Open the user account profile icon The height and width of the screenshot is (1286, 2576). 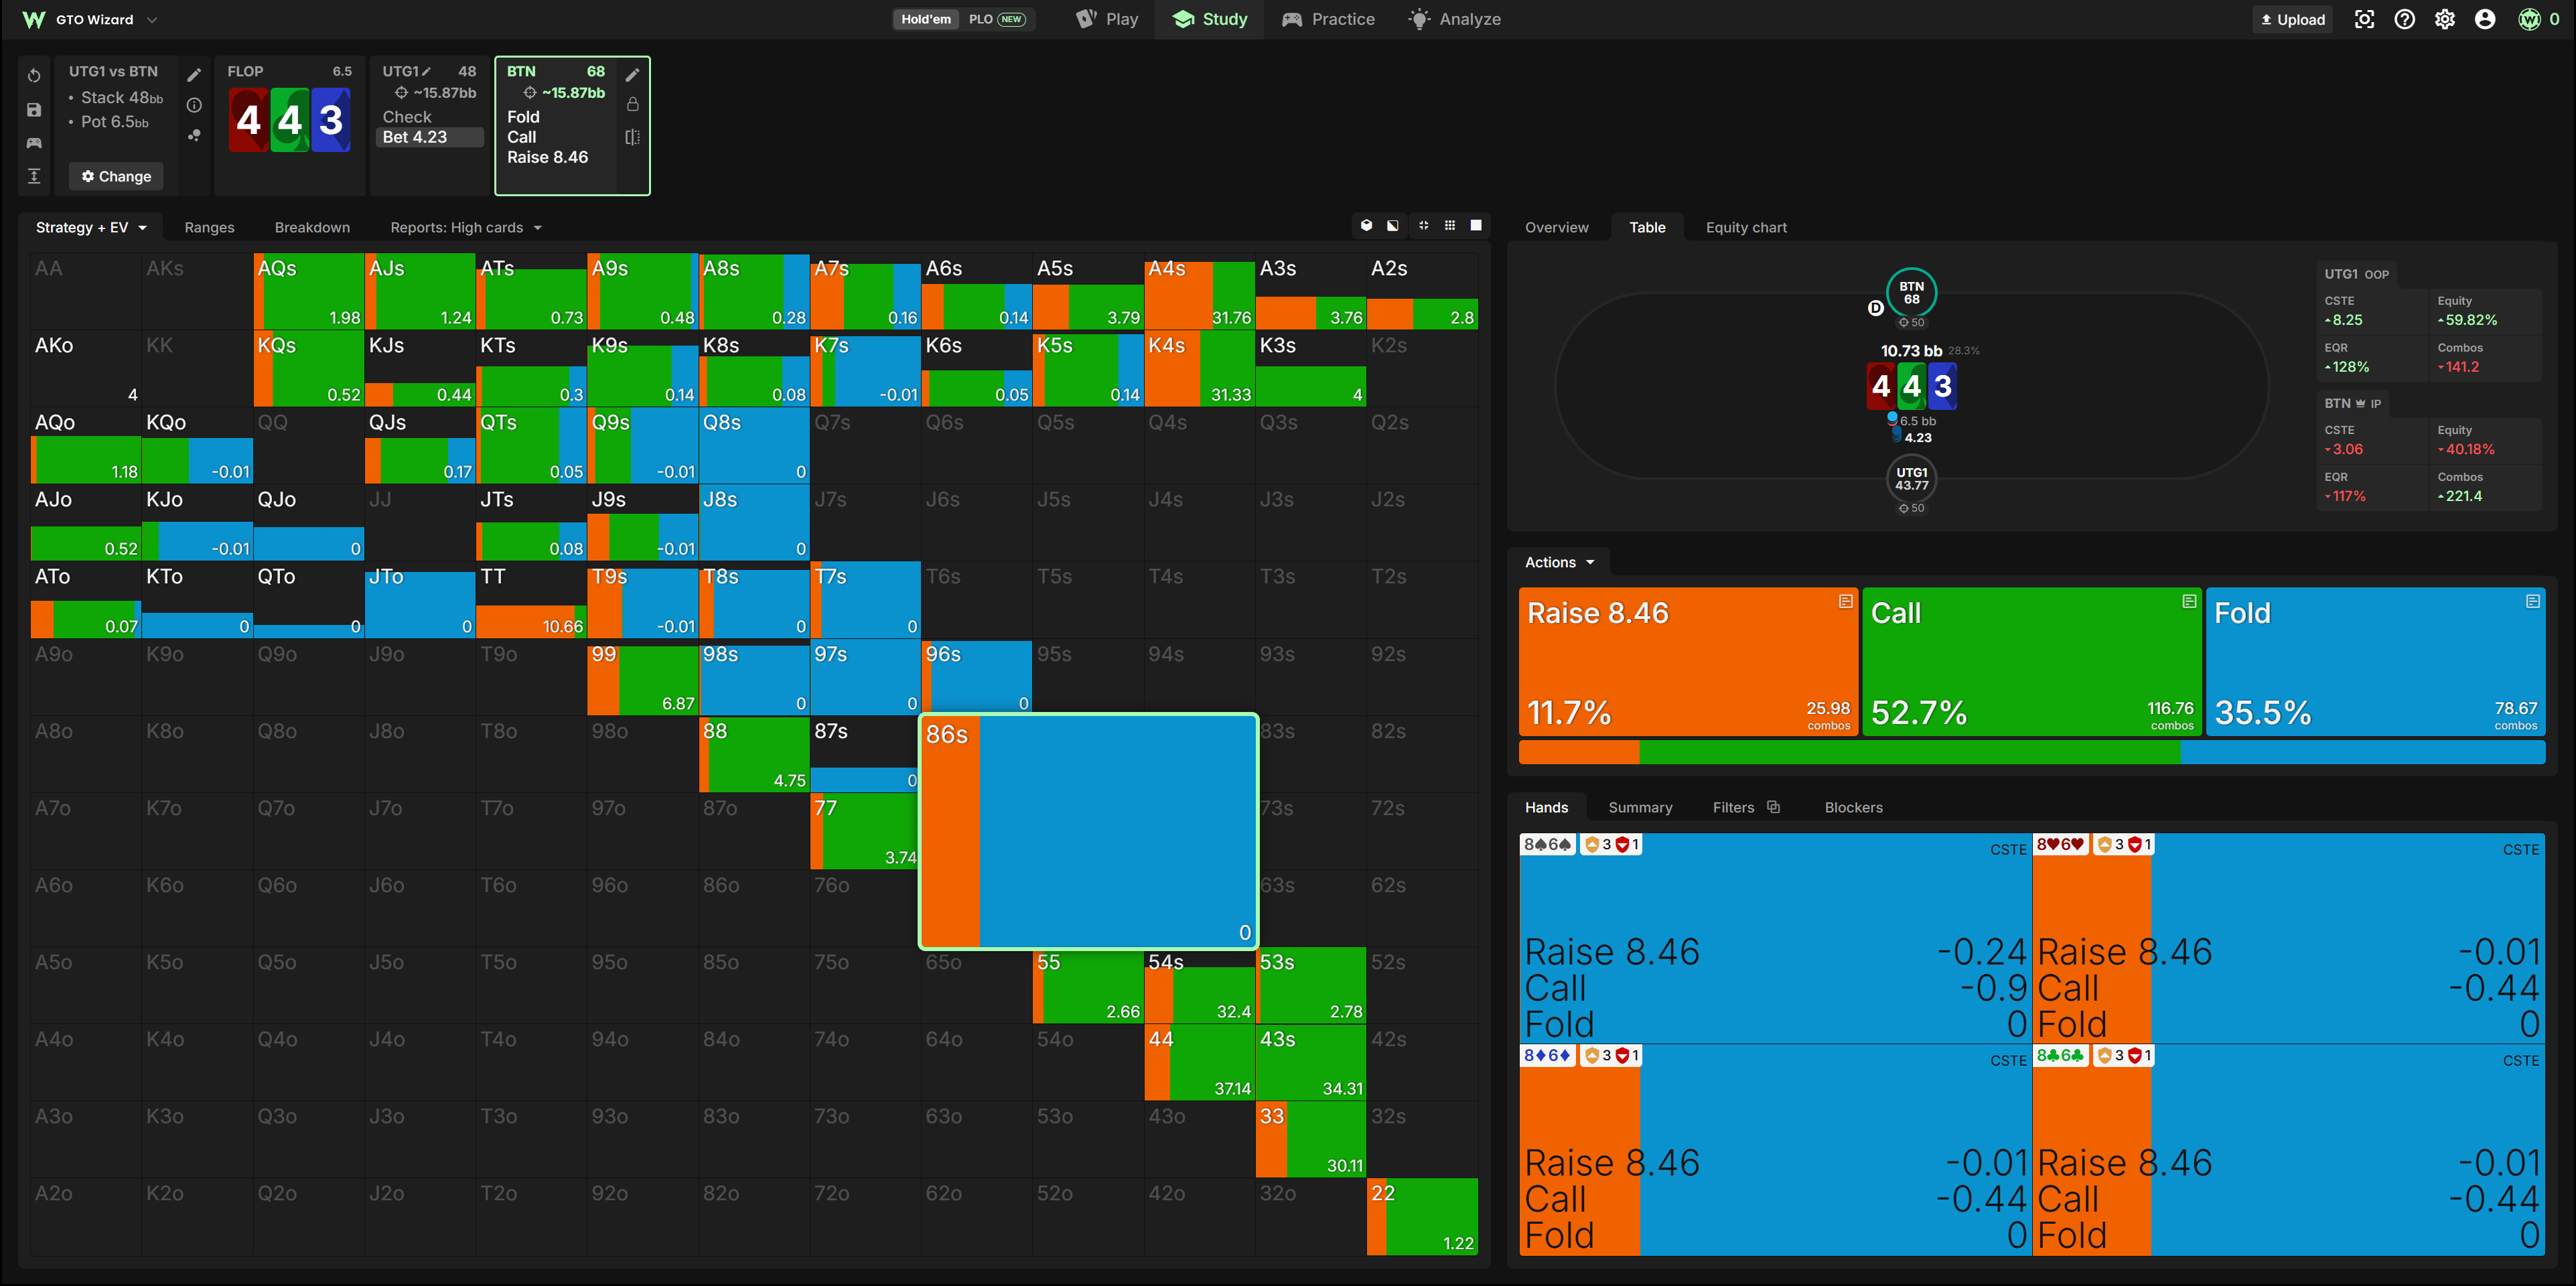(2484, 19)
